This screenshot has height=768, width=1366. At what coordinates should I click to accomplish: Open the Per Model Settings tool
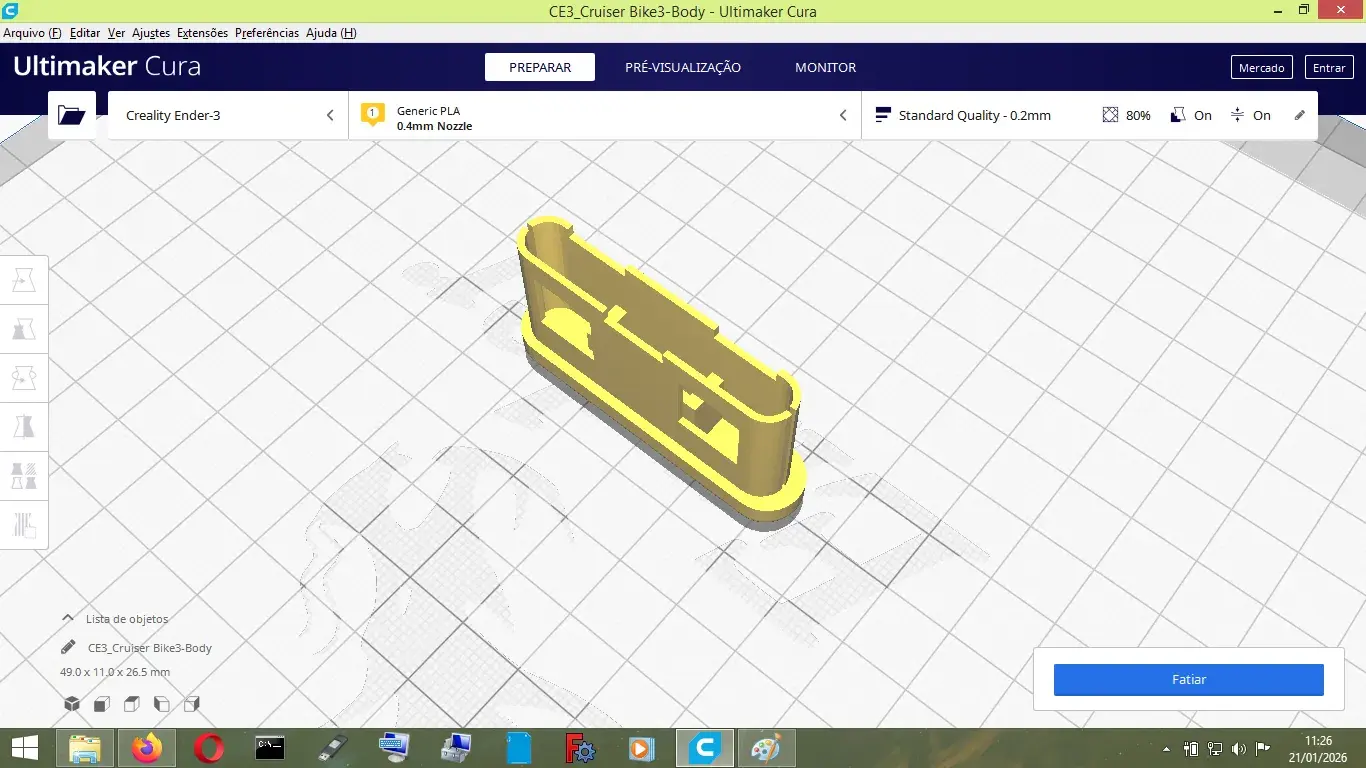24,476
